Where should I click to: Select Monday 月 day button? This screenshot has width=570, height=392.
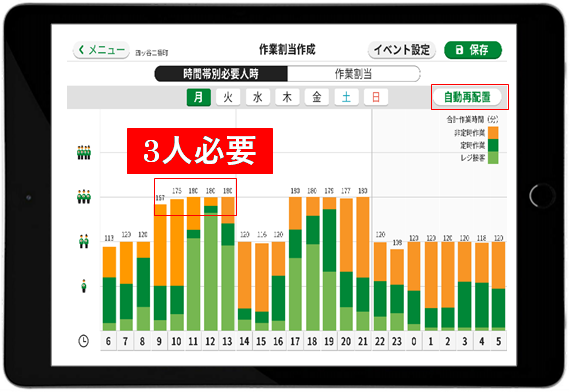click(x=198, y=97)
